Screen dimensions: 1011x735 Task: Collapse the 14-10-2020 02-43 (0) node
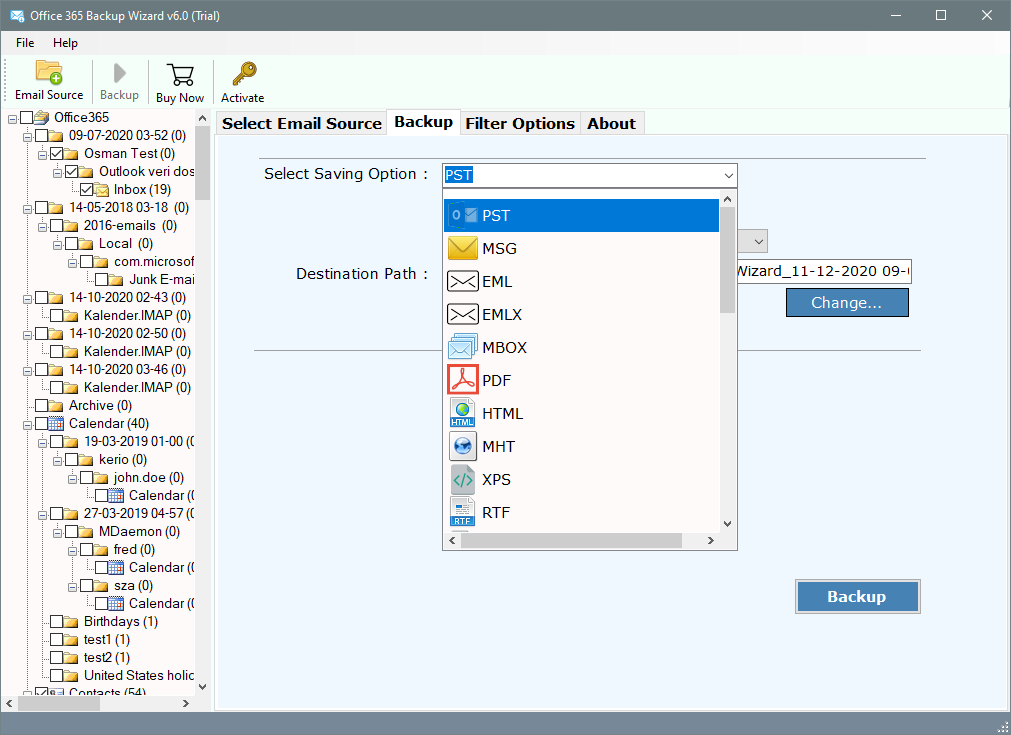click(27, 299)
